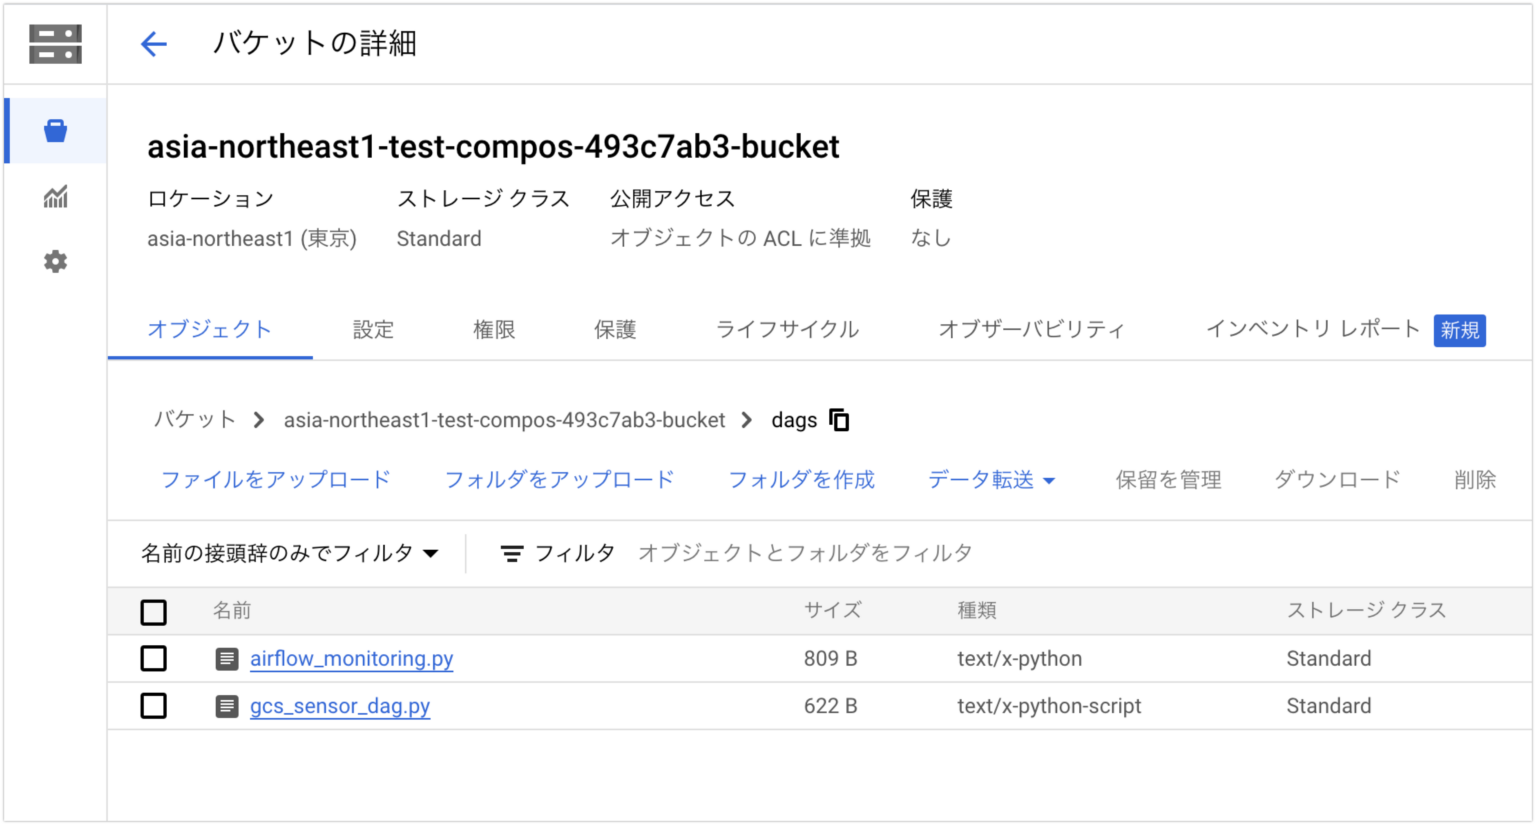Click the ファイルをアップロード link
1536x825 pixels.
276,480
